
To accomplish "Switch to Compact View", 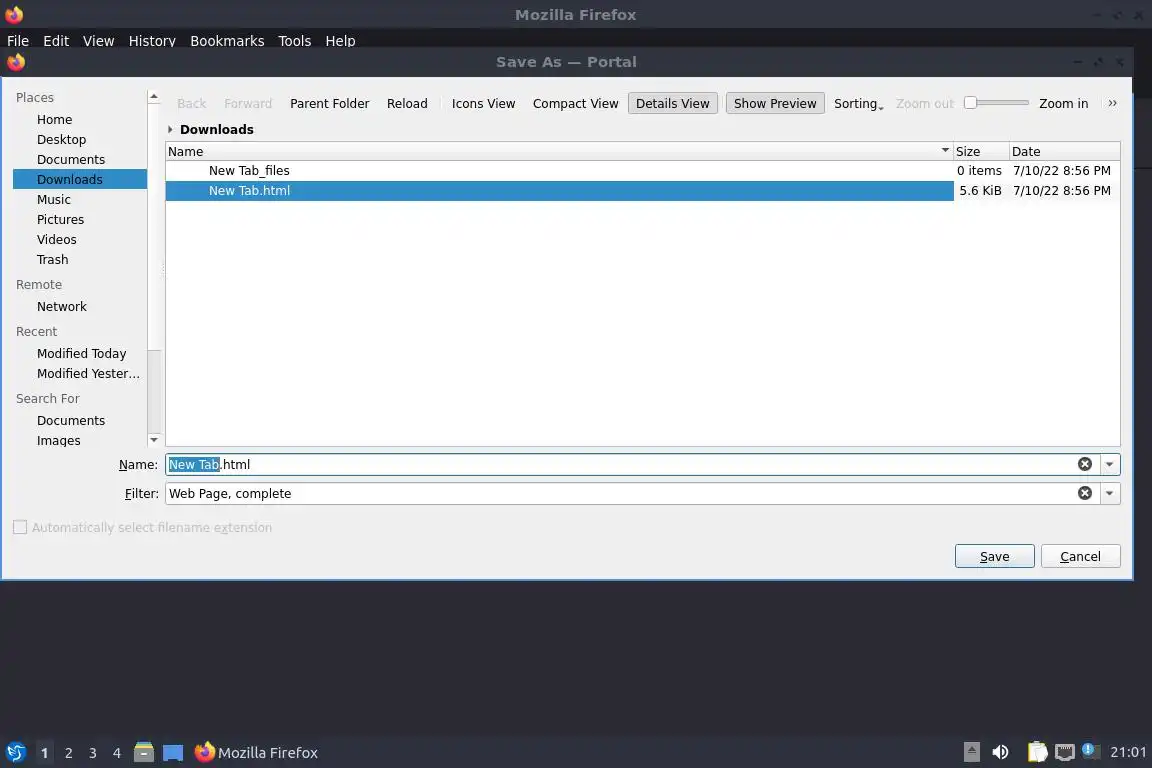I will click(575, 104).
